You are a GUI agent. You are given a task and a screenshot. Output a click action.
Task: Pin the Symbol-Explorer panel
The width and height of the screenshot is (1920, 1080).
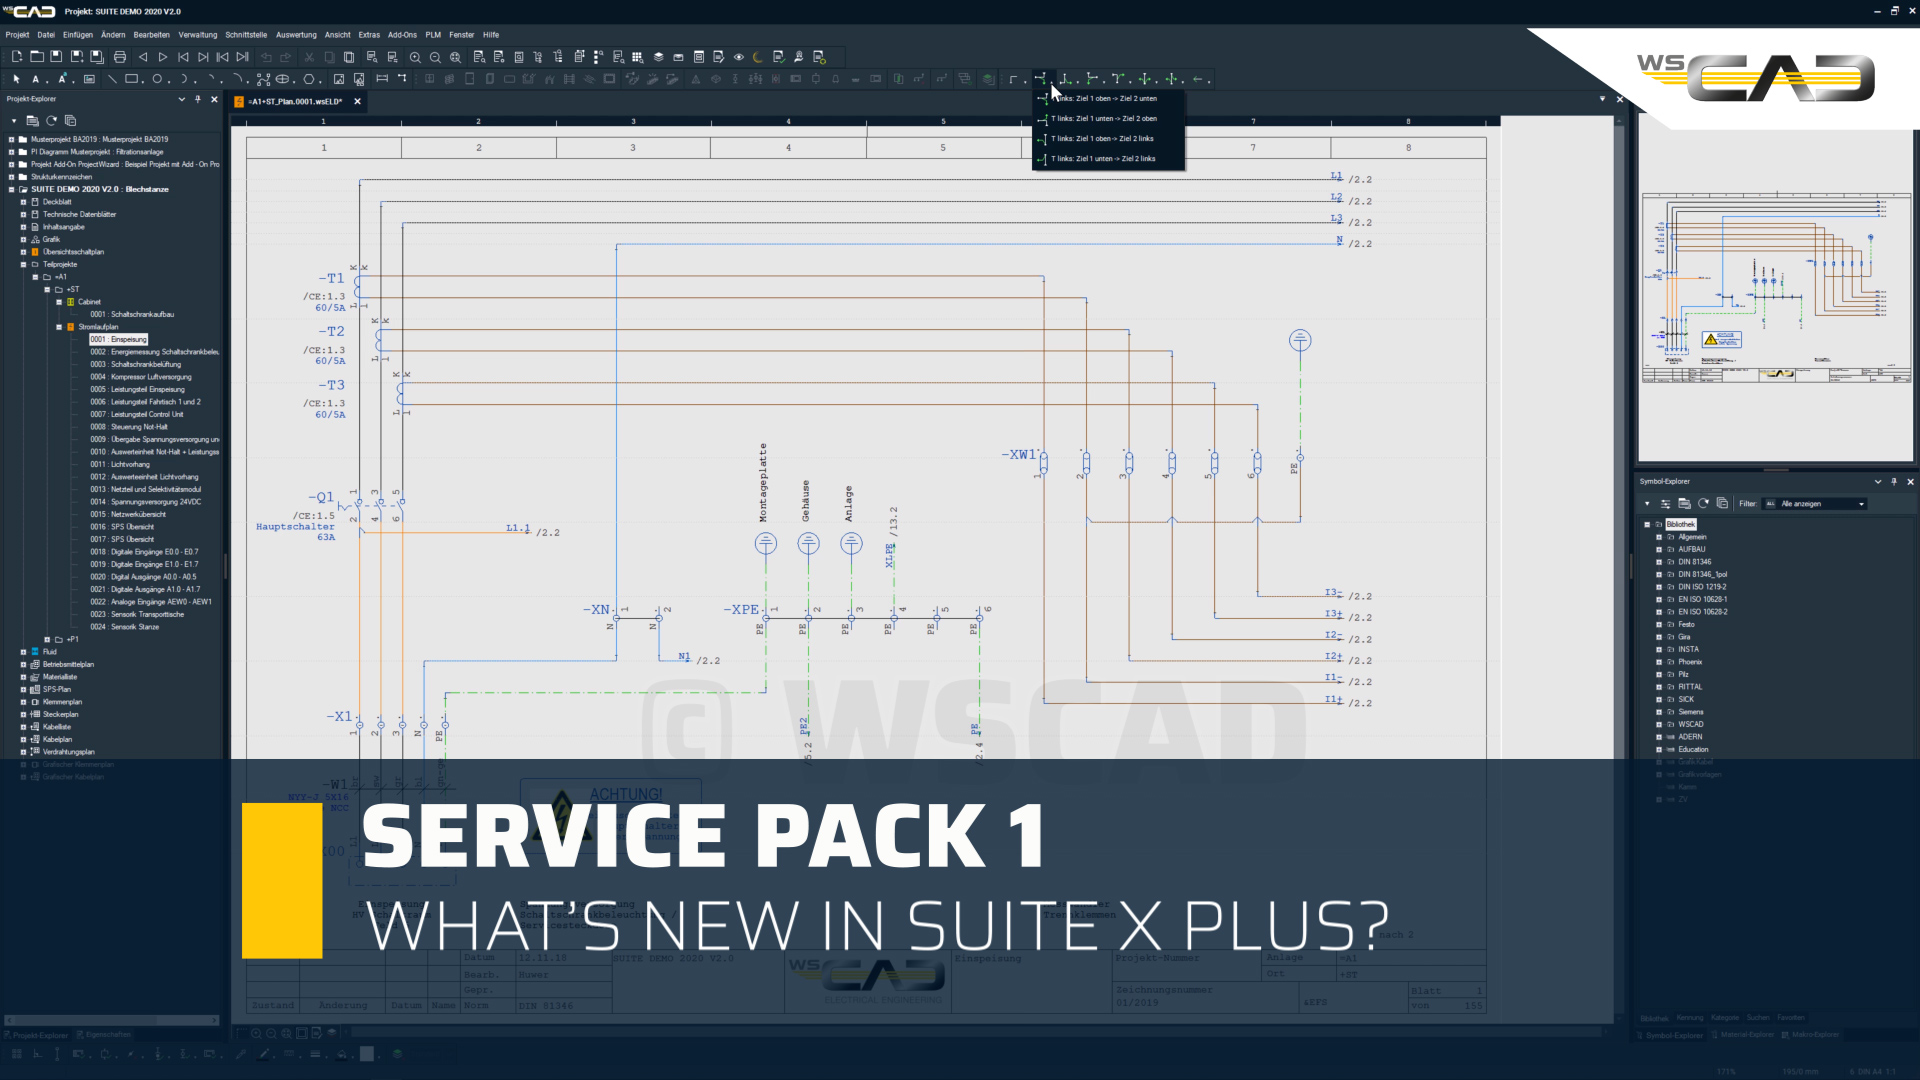click(x=1893, y=482)
